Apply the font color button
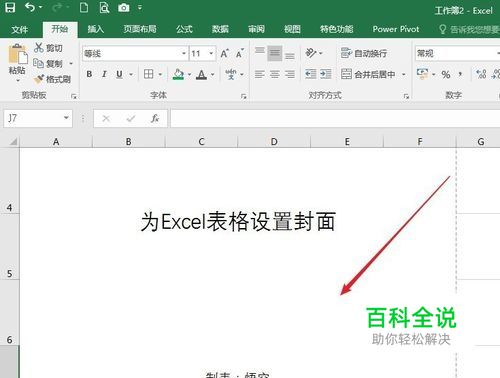 201,74
